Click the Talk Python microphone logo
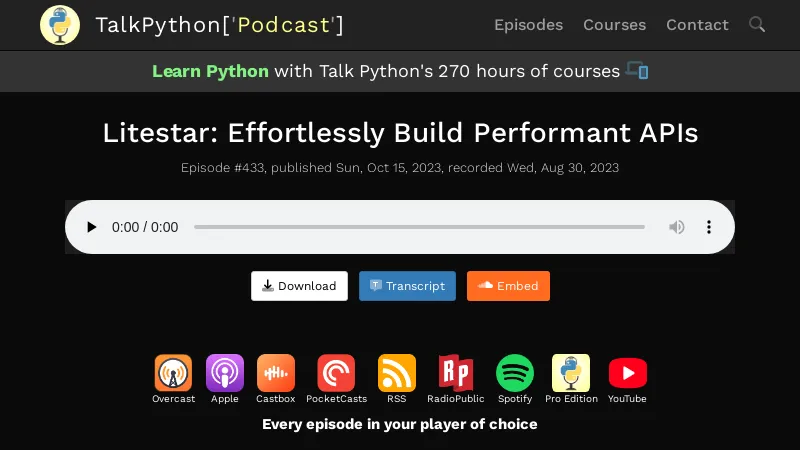This screenshot has width=800, height=450. [x=60, y=25]
